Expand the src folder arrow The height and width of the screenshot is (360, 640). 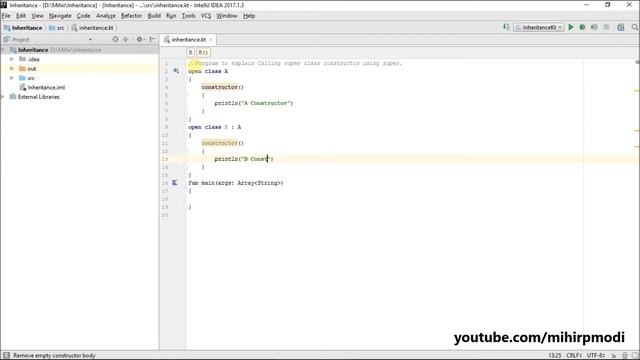(x=12, y=78)
